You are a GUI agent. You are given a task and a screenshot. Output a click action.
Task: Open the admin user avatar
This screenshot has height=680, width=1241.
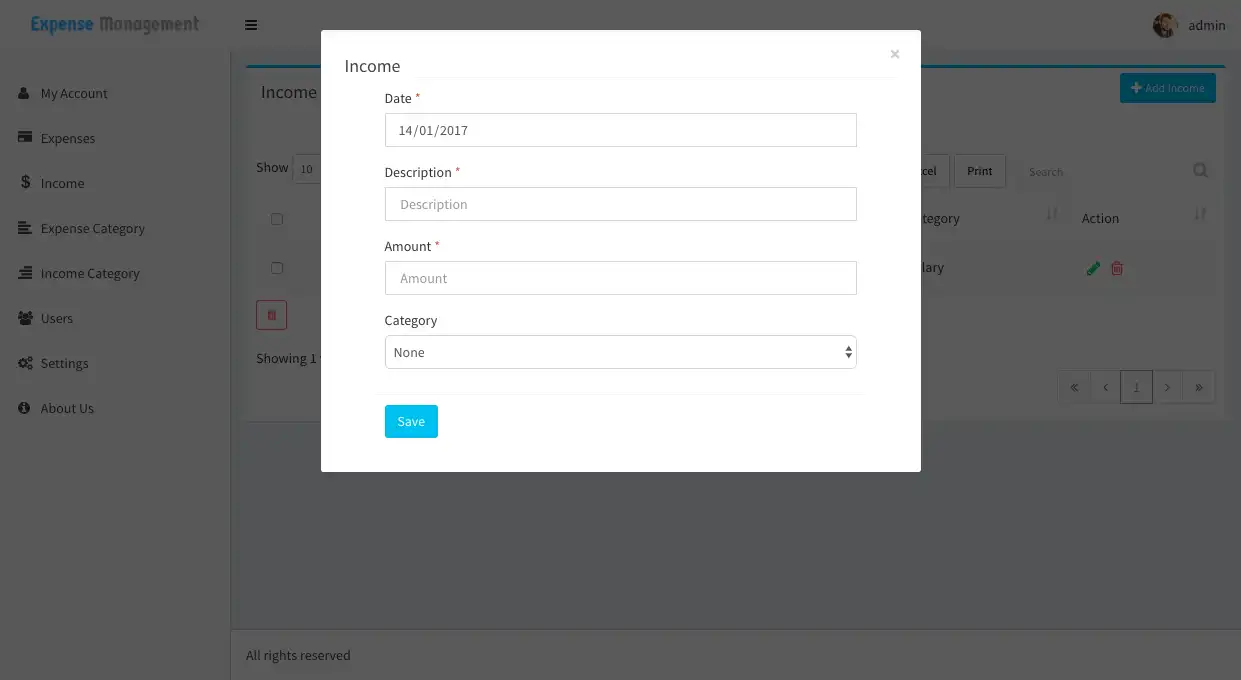pyautogui.click(x=1165, y=25)
